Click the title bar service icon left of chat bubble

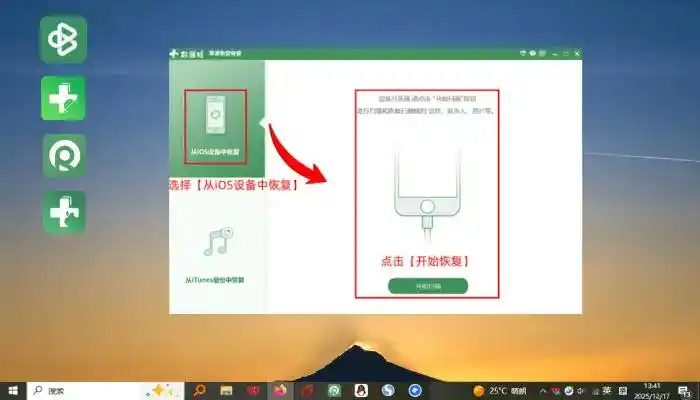tap(523, 54)
